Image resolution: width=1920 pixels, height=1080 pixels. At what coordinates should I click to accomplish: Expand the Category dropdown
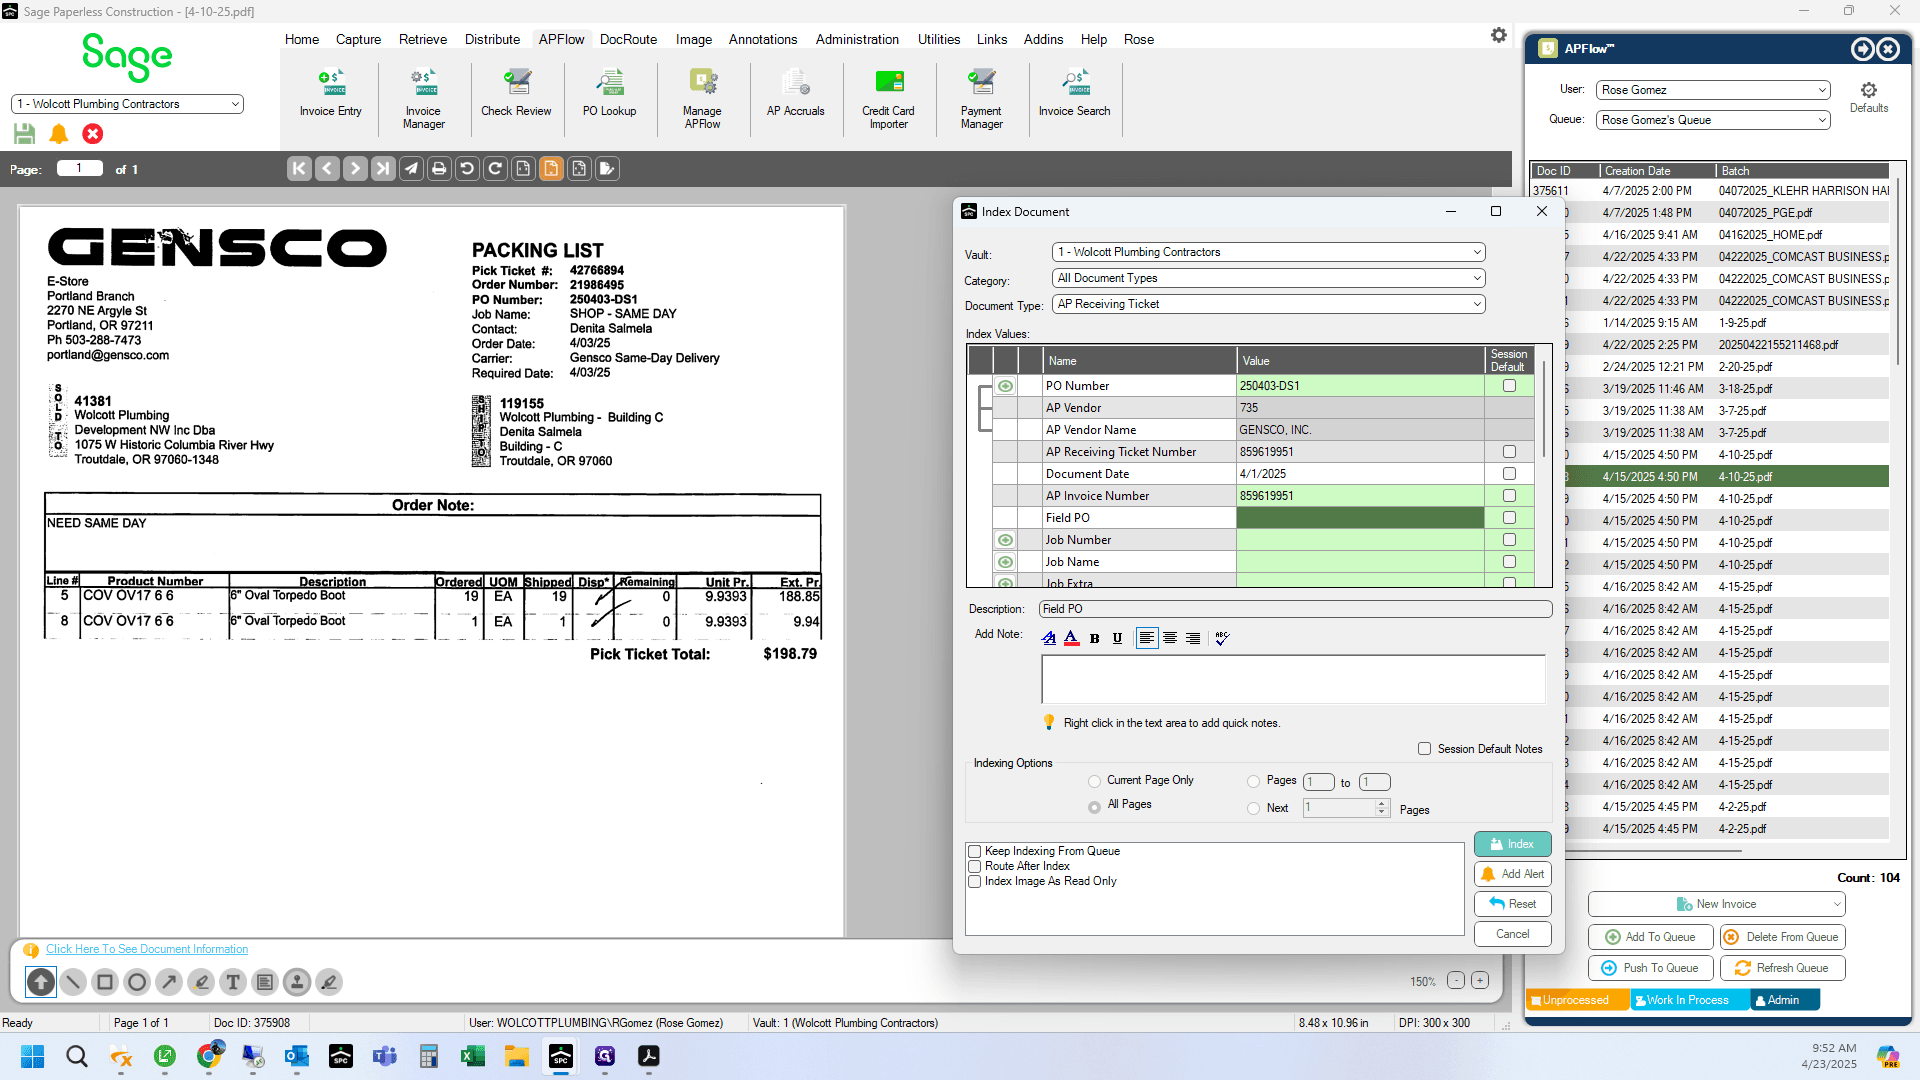click(1268, 278)
